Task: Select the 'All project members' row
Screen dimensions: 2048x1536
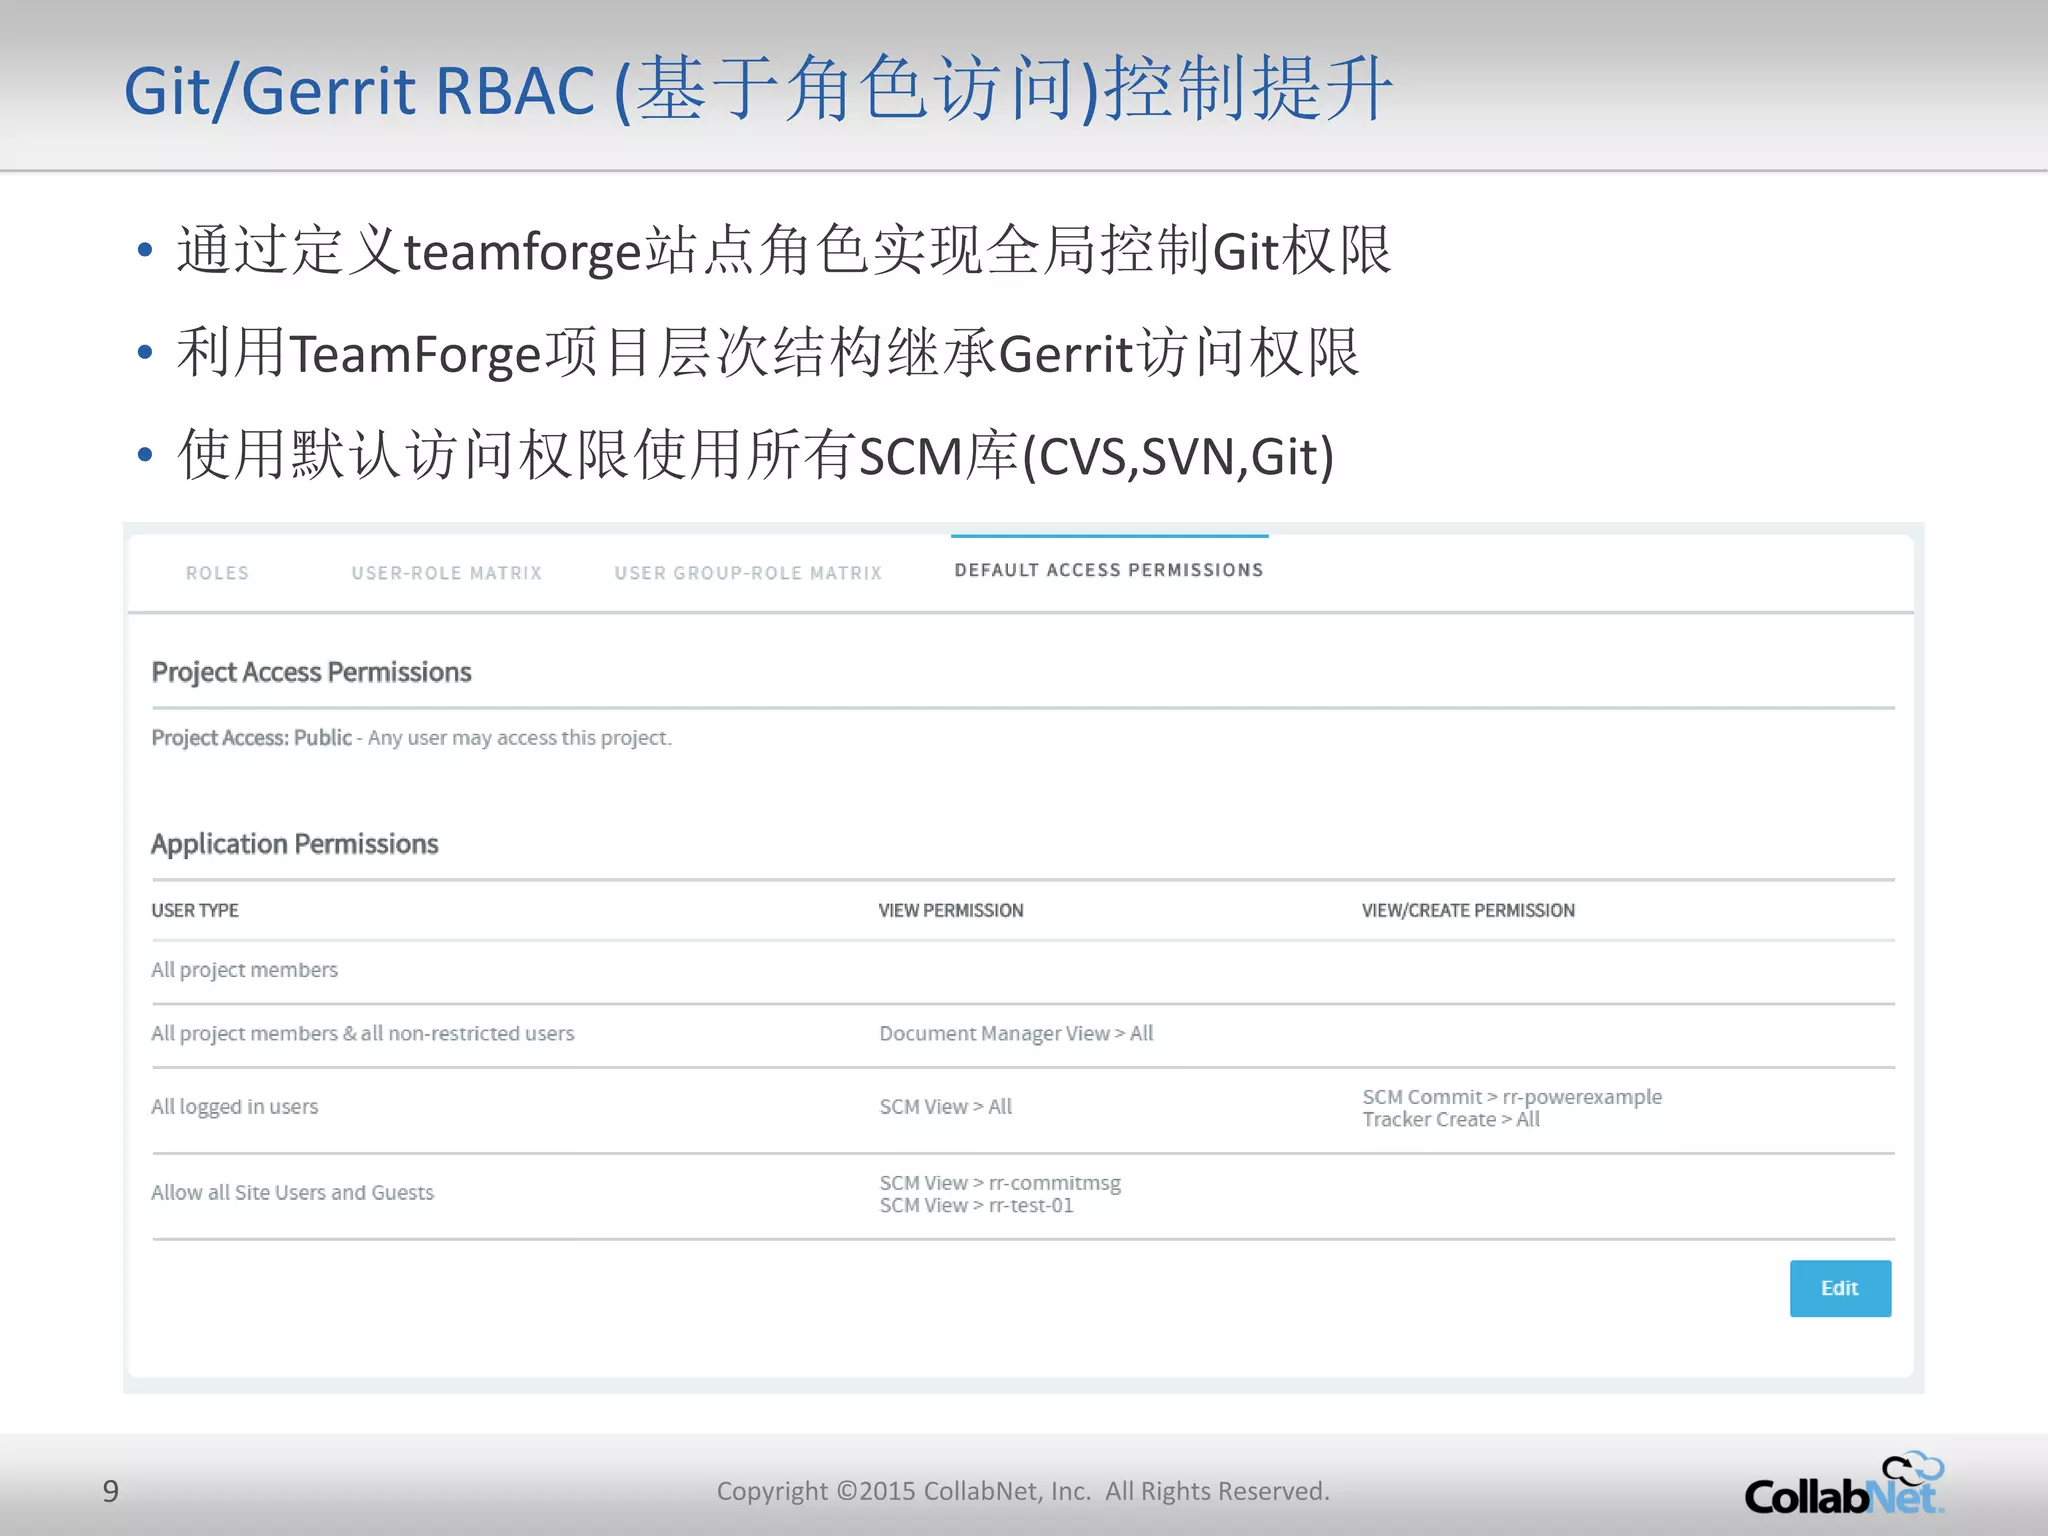Action: click(1023, 970)
